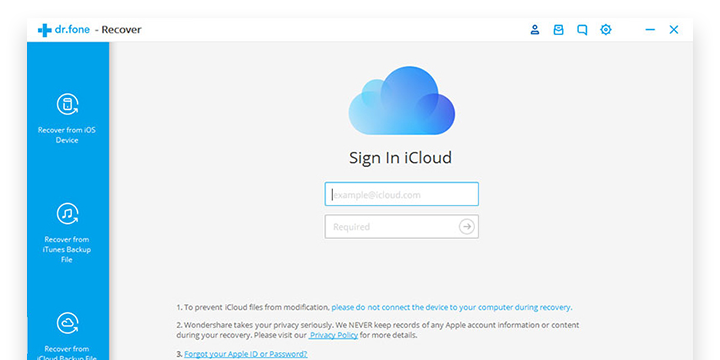Open Forgot your Apple ID or Password link
720x360 pixels.
(246, 354)
